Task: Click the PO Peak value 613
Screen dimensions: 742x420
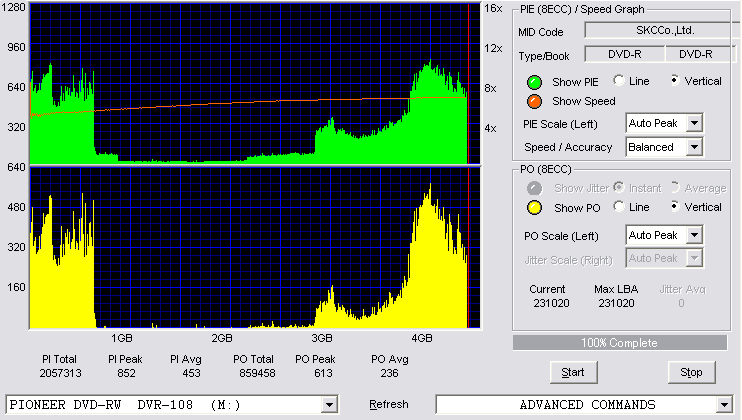Action: click(323, 373)
